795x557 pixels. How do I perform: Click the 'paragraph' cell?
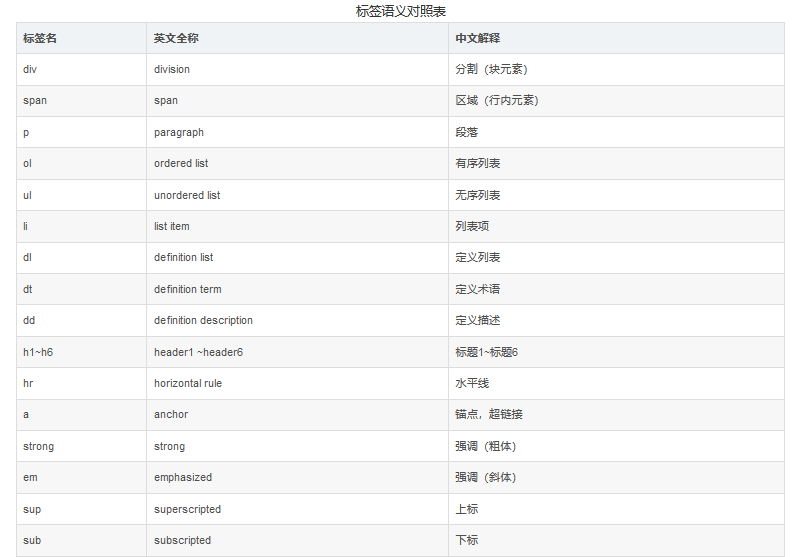coord(298,132)
